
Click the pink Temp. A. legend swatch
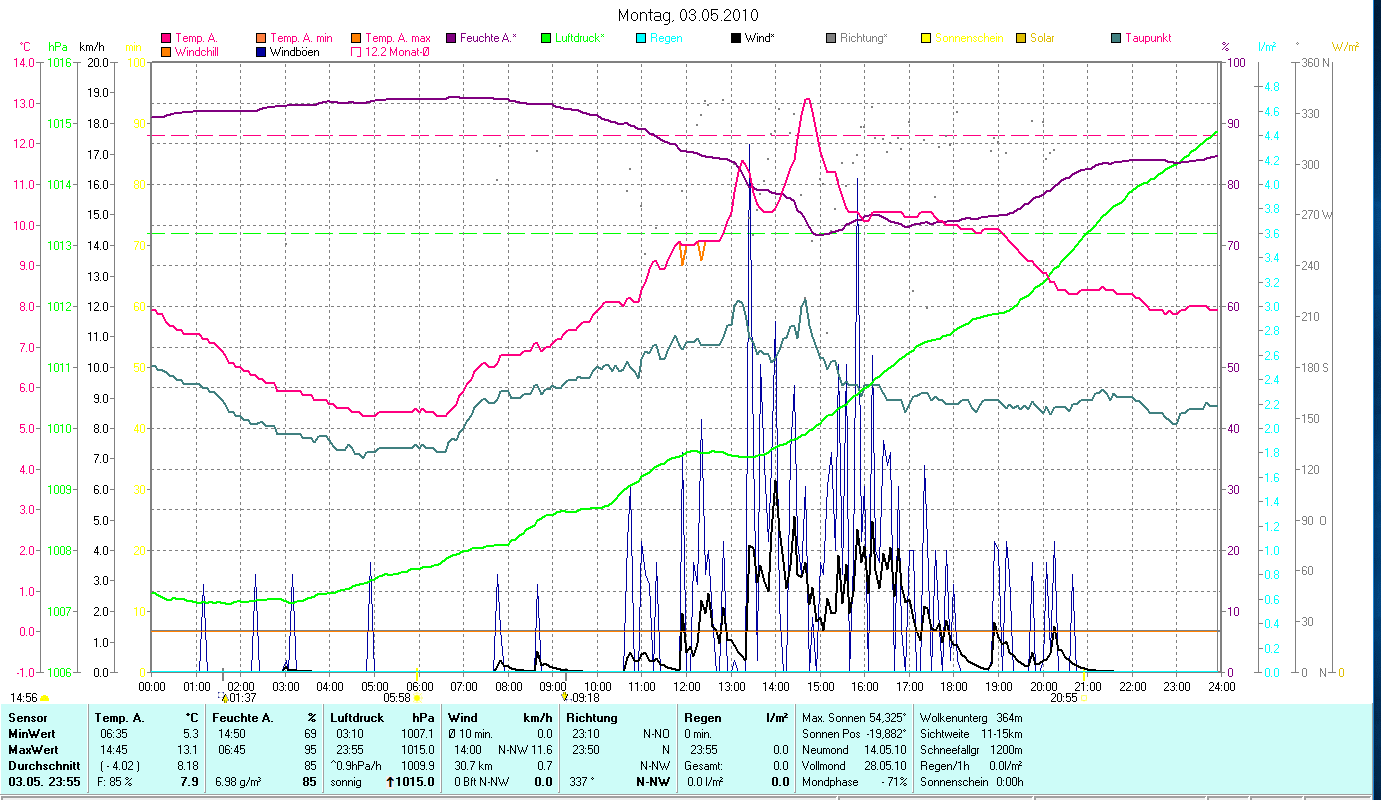[x=167, y=39]
